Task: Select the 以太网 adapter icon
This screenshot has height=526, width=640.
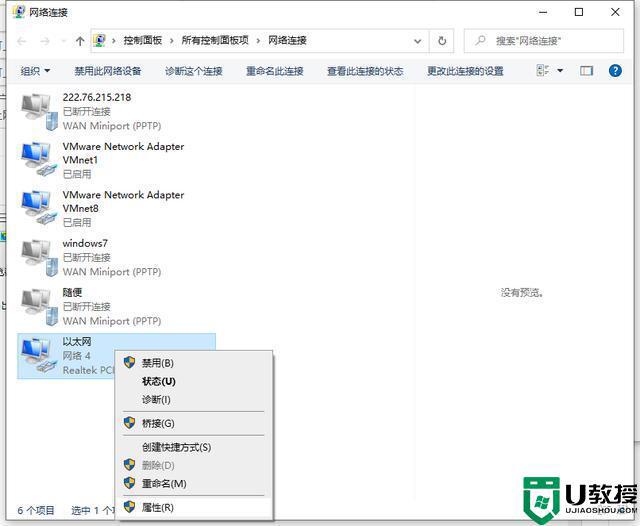Action: [x=40, y=355]
